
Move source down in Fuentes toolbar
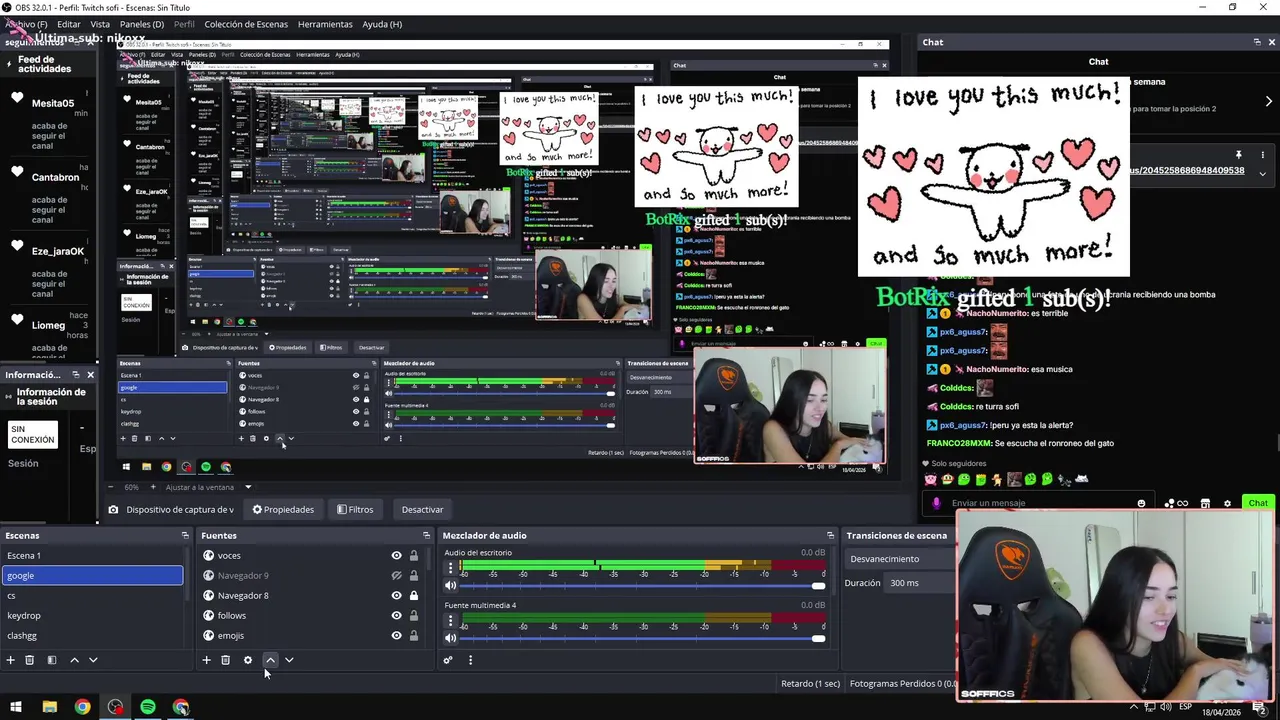click(289, 660)
